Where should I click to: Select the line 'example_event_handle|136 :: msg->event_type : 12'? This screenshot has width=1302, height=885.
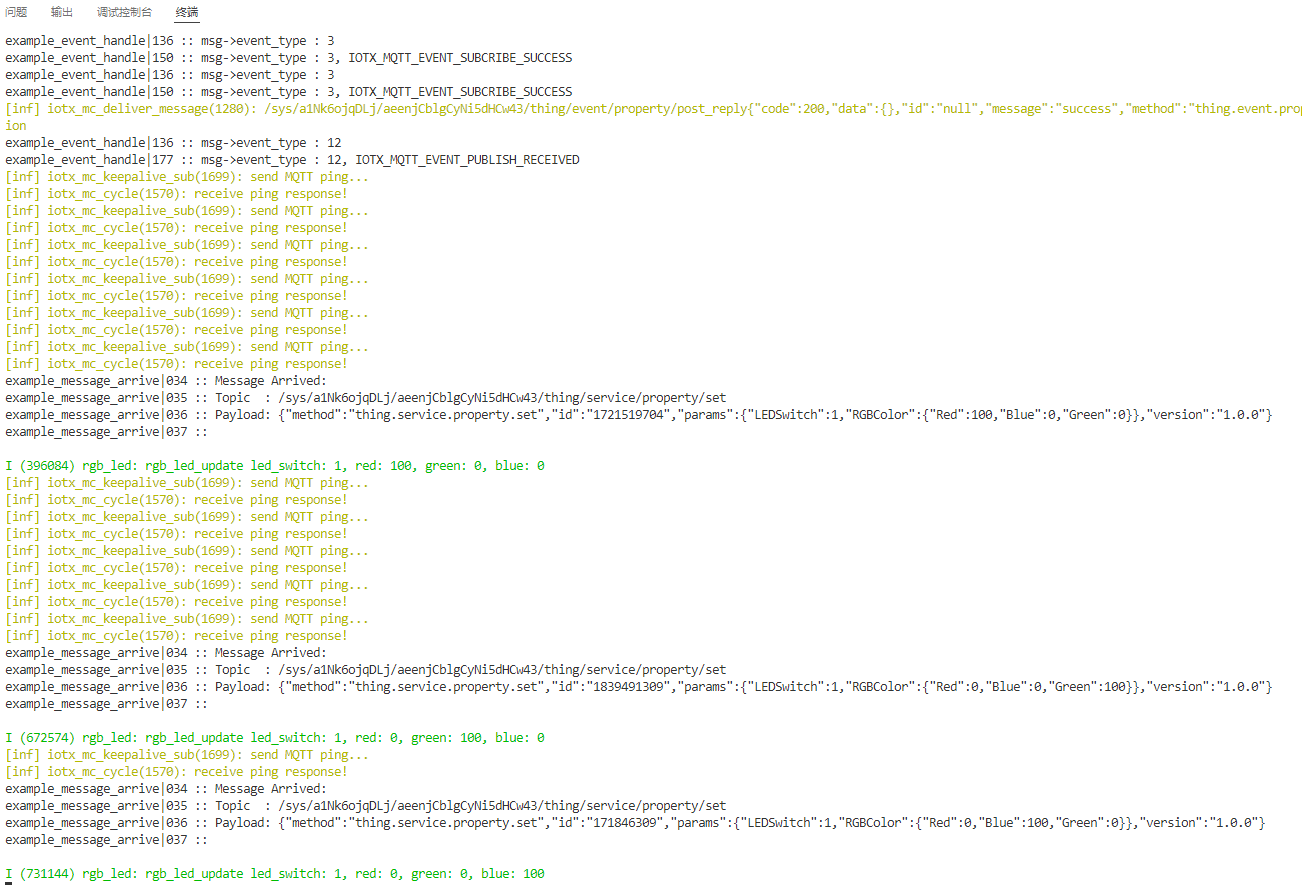click(173, 143)
